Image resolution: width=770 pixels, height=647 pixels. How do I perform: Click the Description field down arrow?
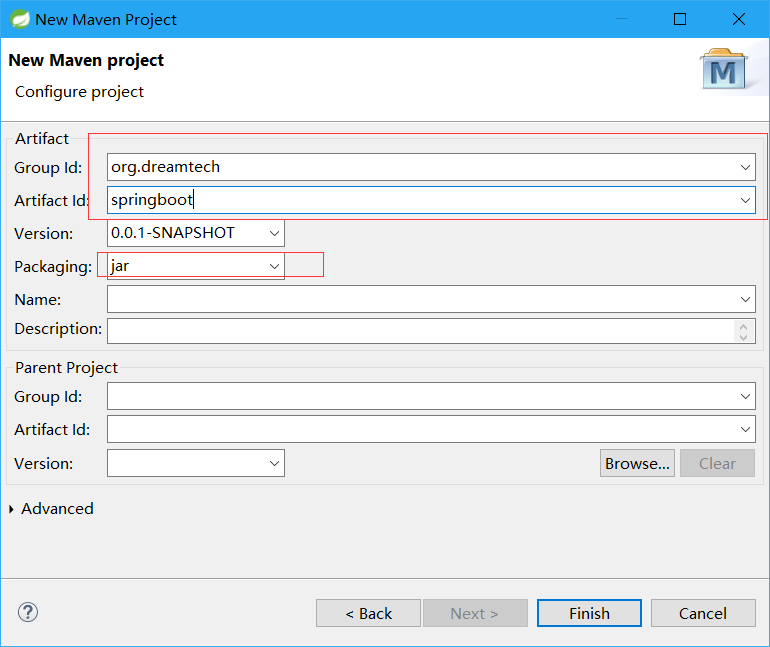point(743,337)
